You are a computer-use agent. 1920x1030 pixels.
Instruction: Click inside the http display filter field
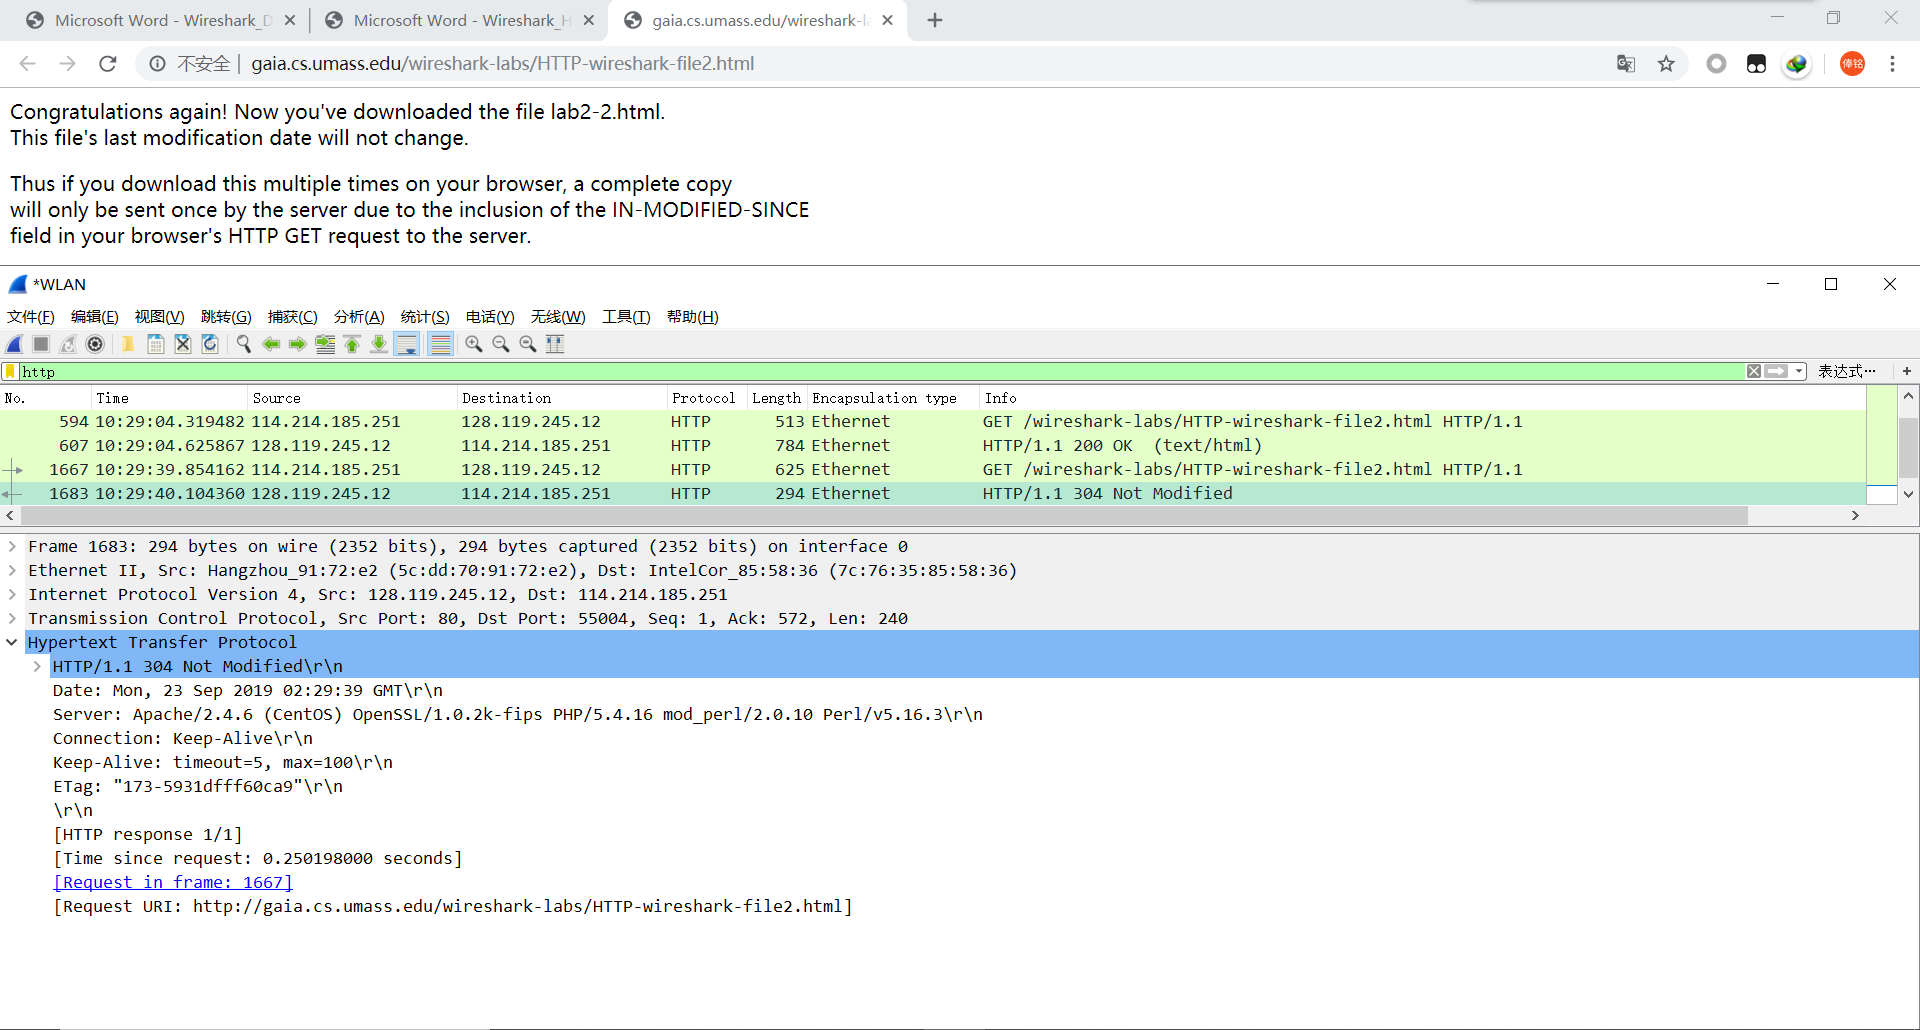point(880,371)
